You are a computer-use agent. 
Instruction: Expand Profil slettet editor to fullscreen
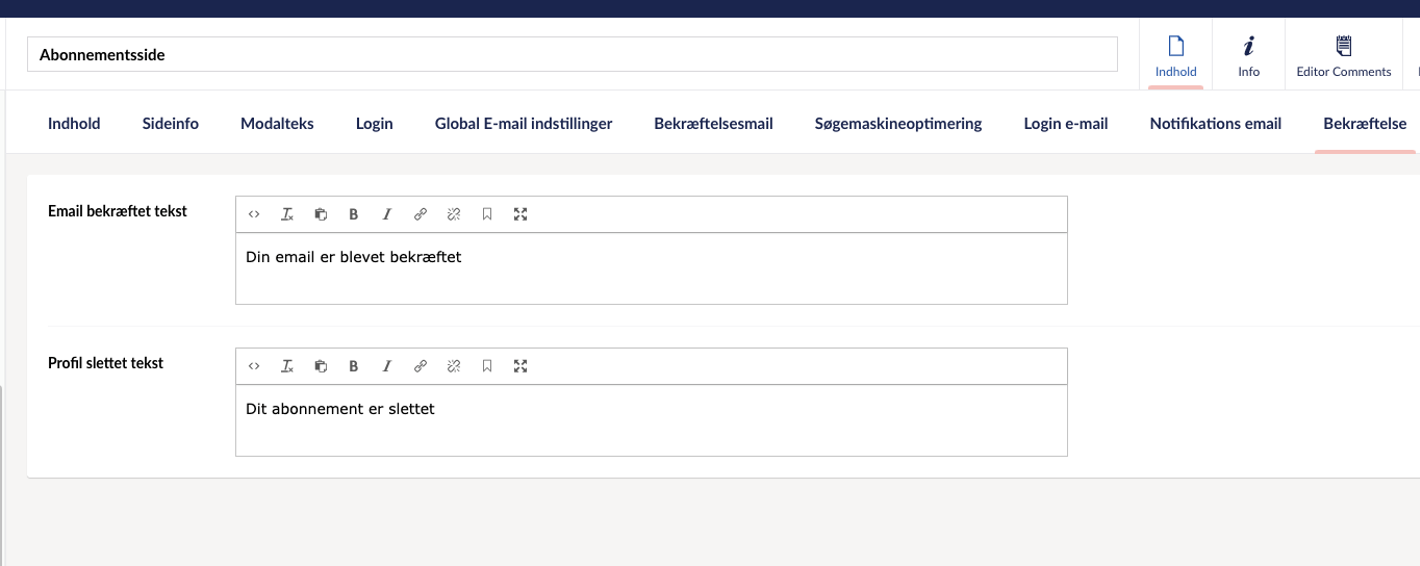coord(520,366)
